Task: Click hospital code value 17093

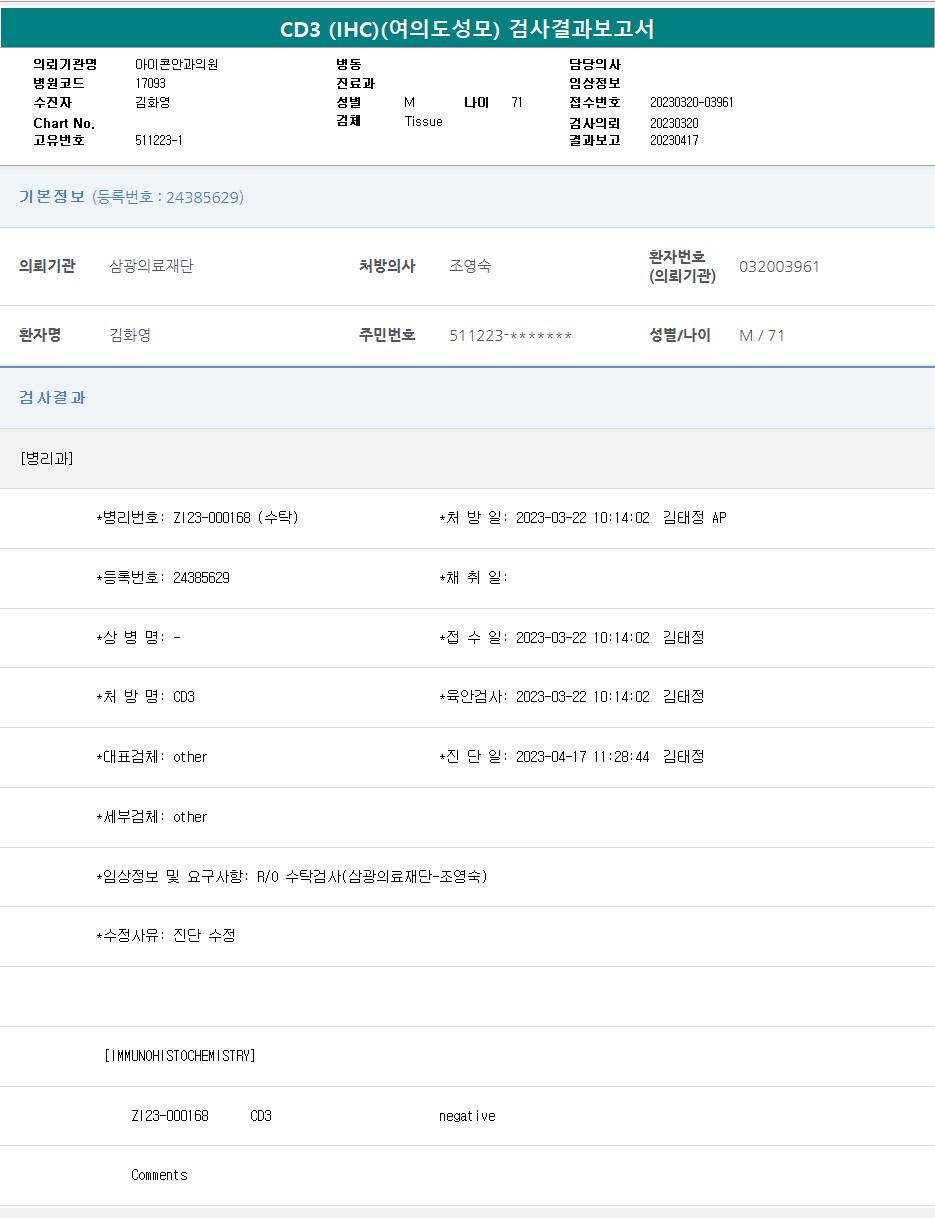Action: click(150, 83)
